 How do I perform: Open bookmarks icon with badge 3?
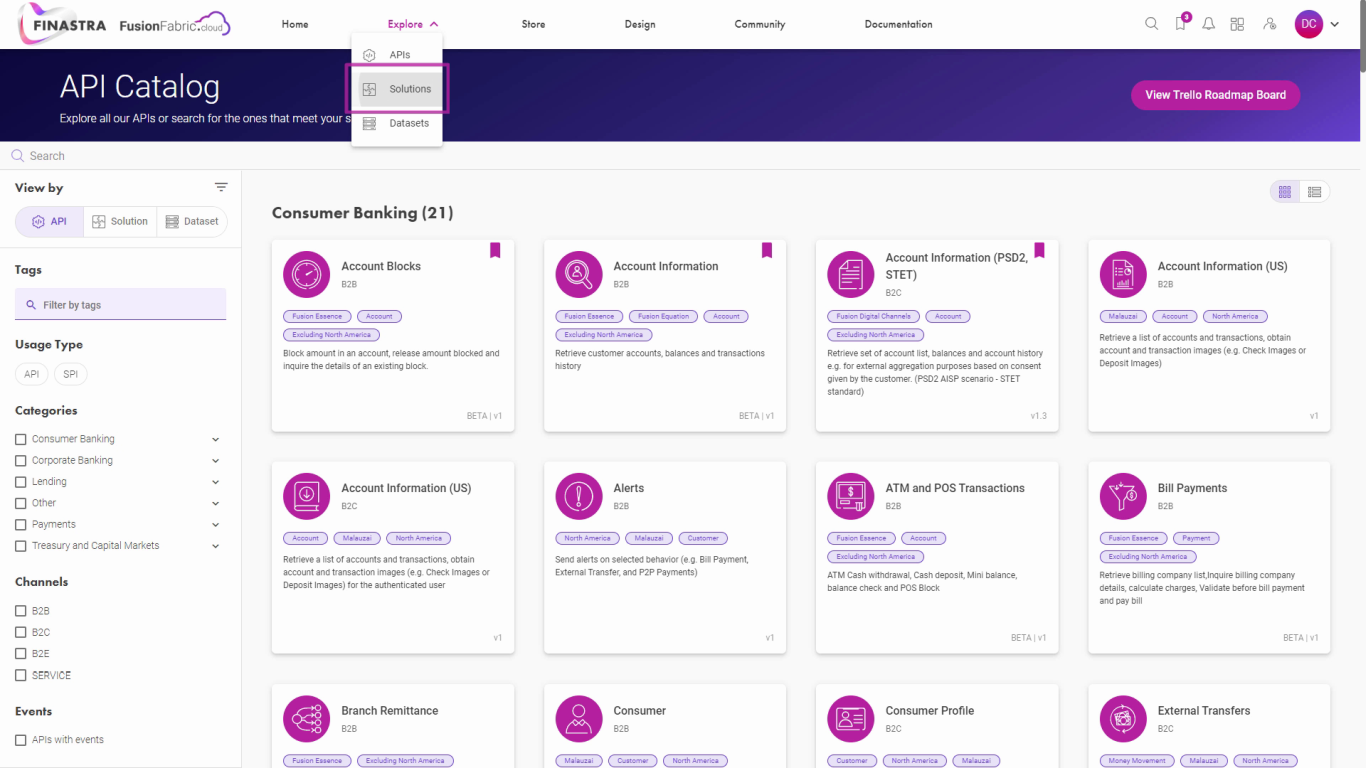point(1181,23)
